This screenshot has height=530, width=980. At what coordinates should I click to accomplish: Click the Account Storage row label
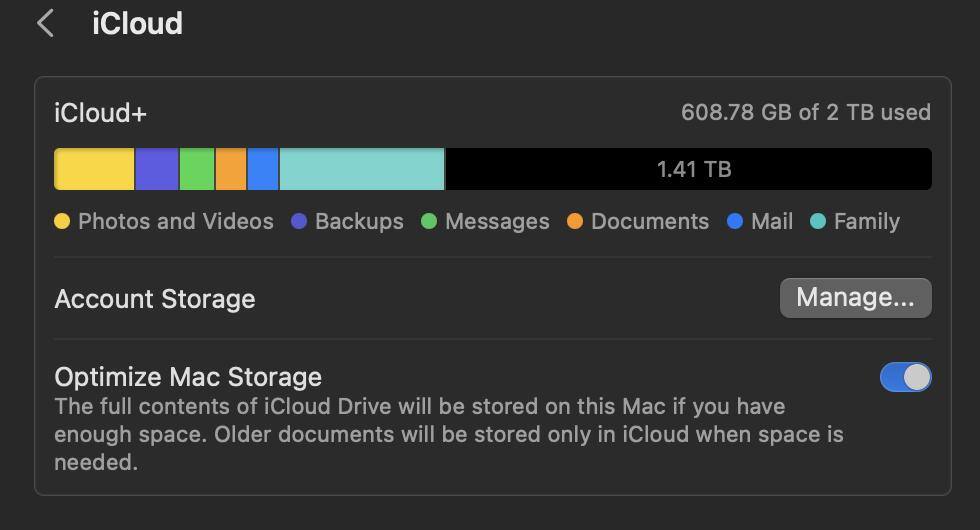coord(155,299)
